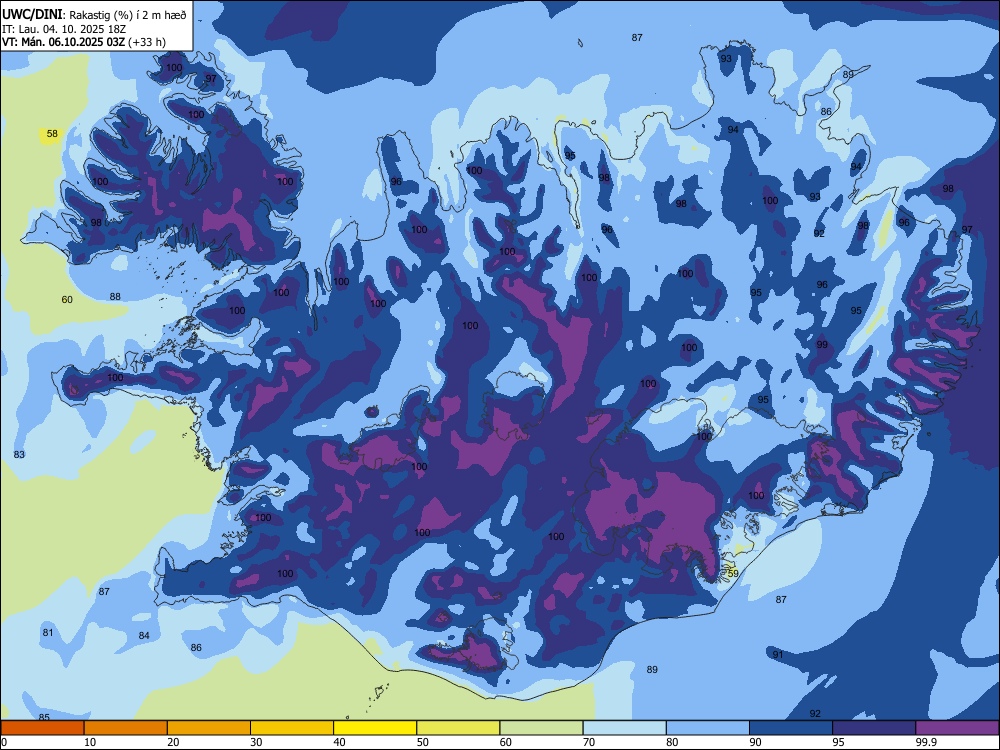Click the legend tick label '80'
Screen dimensions: 1000x750
(672, 742)
